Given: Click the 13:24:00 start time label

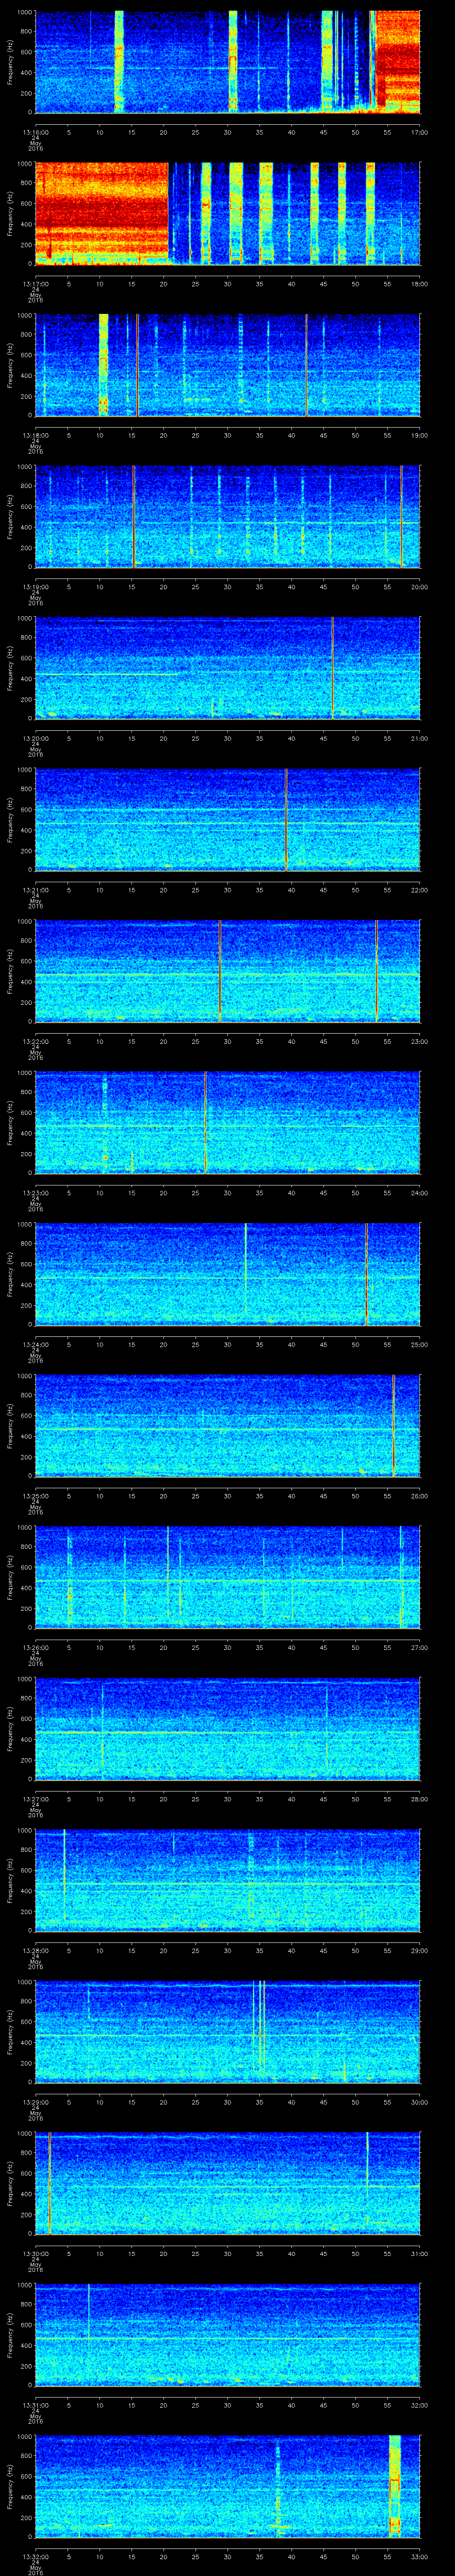Looking at the screenshot, I should pos(35,1344).
